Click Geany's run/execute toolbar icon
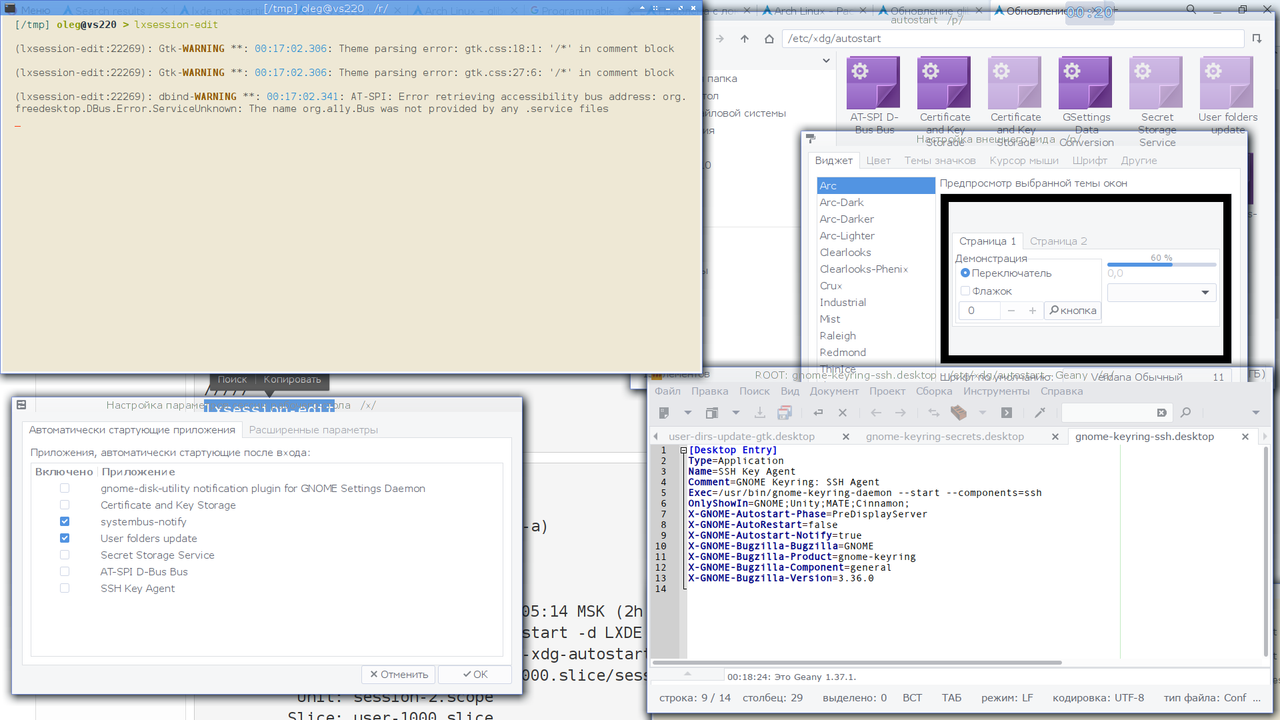1280x720 pixels. point(1006,412)
